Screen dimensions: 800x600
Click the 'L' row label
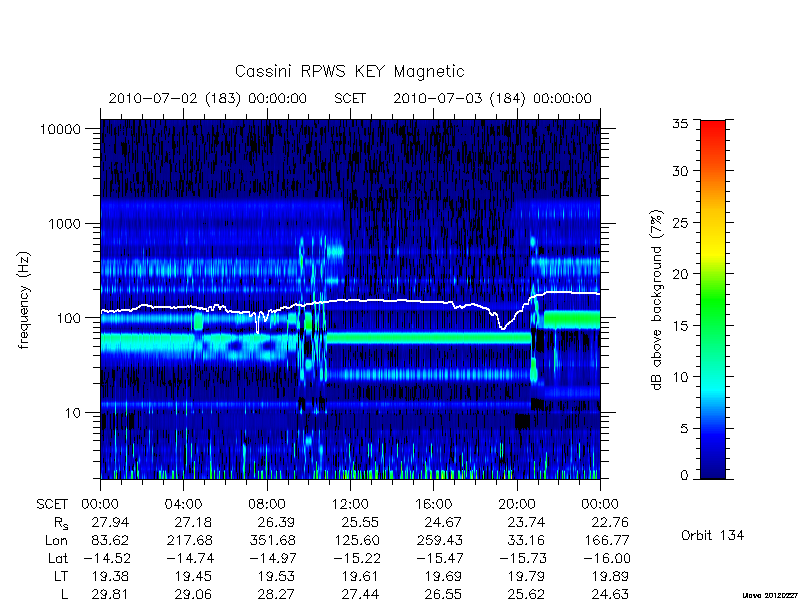pyautogui.click(x=64, y=594)
